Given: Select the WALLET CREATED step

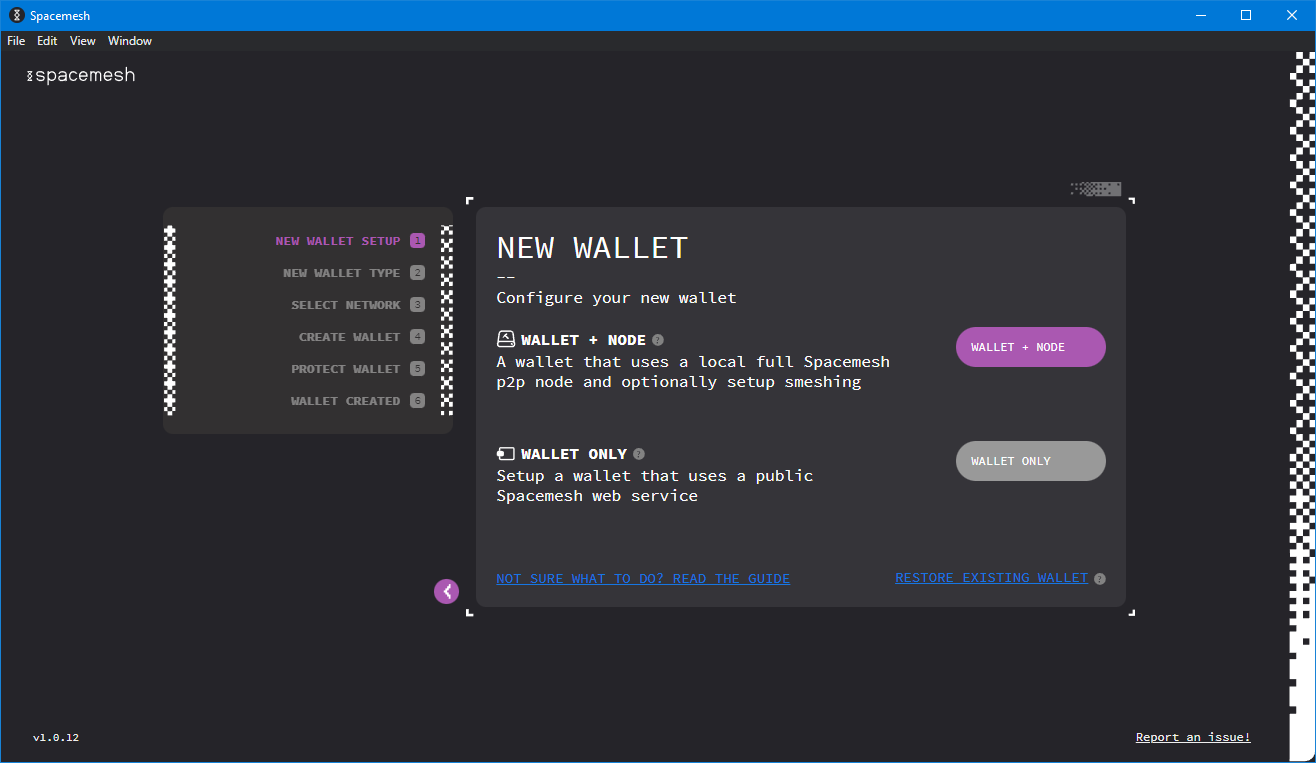Looking at the screenshot, I should 346,401.
